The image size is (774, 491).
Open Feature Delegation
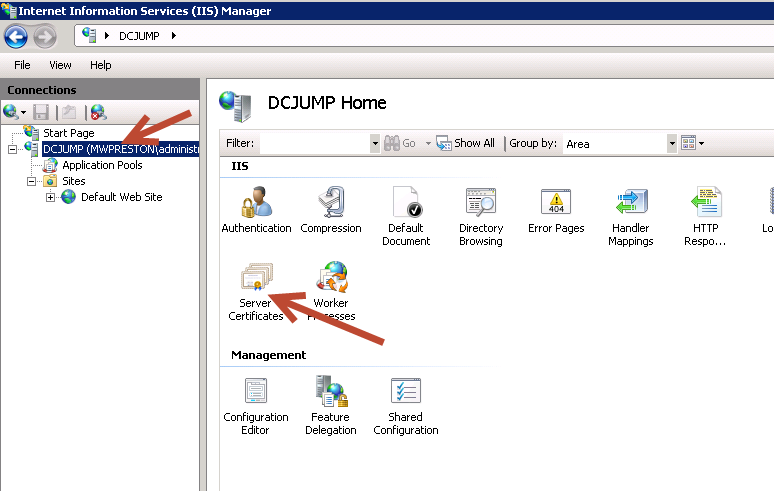tap(331, 406)
